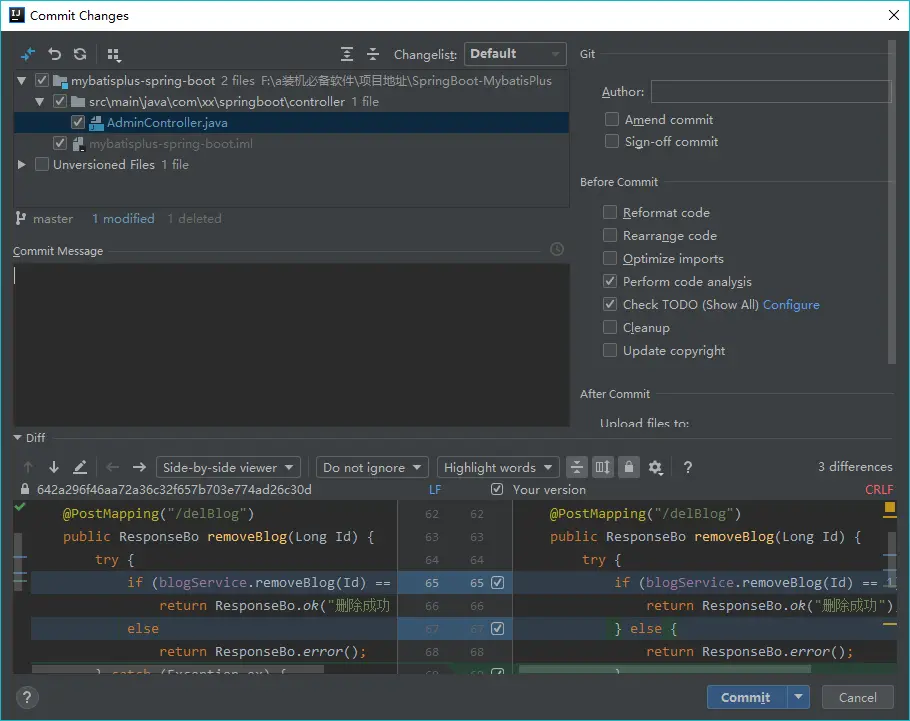Open the Side-by-side viewer dropdown
The image size is (910, 721).
(229, 467)
